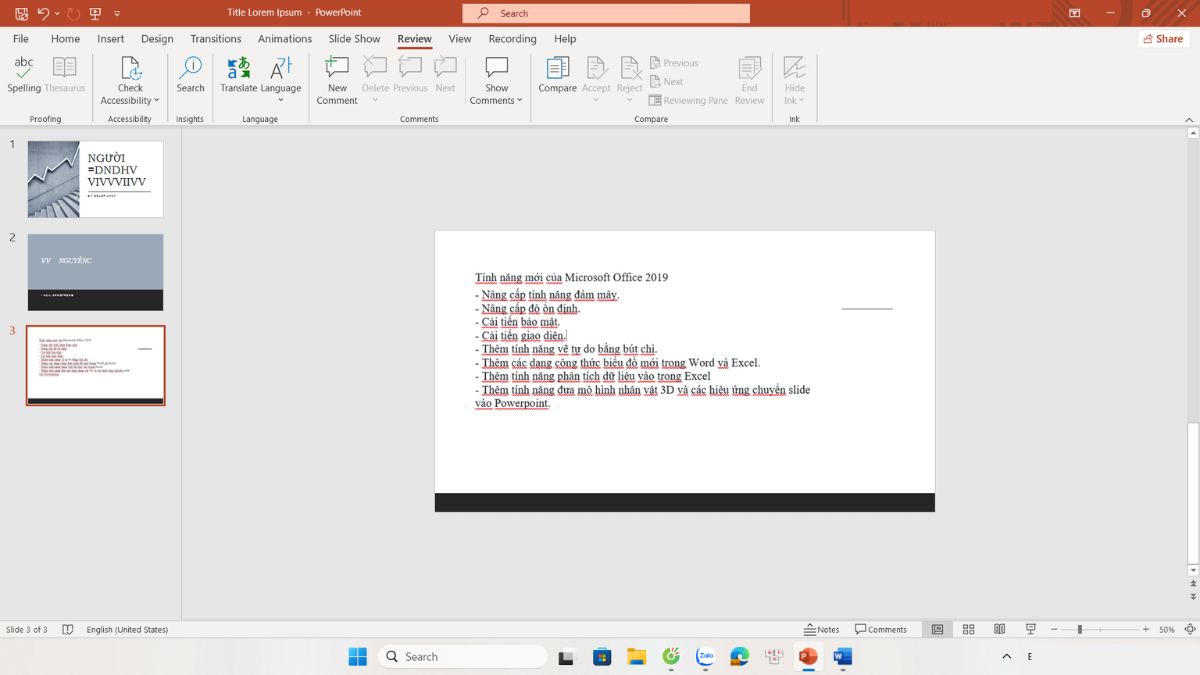Click English (United States) language indicator
1200x675 pixels.
[x=127, y=629]
